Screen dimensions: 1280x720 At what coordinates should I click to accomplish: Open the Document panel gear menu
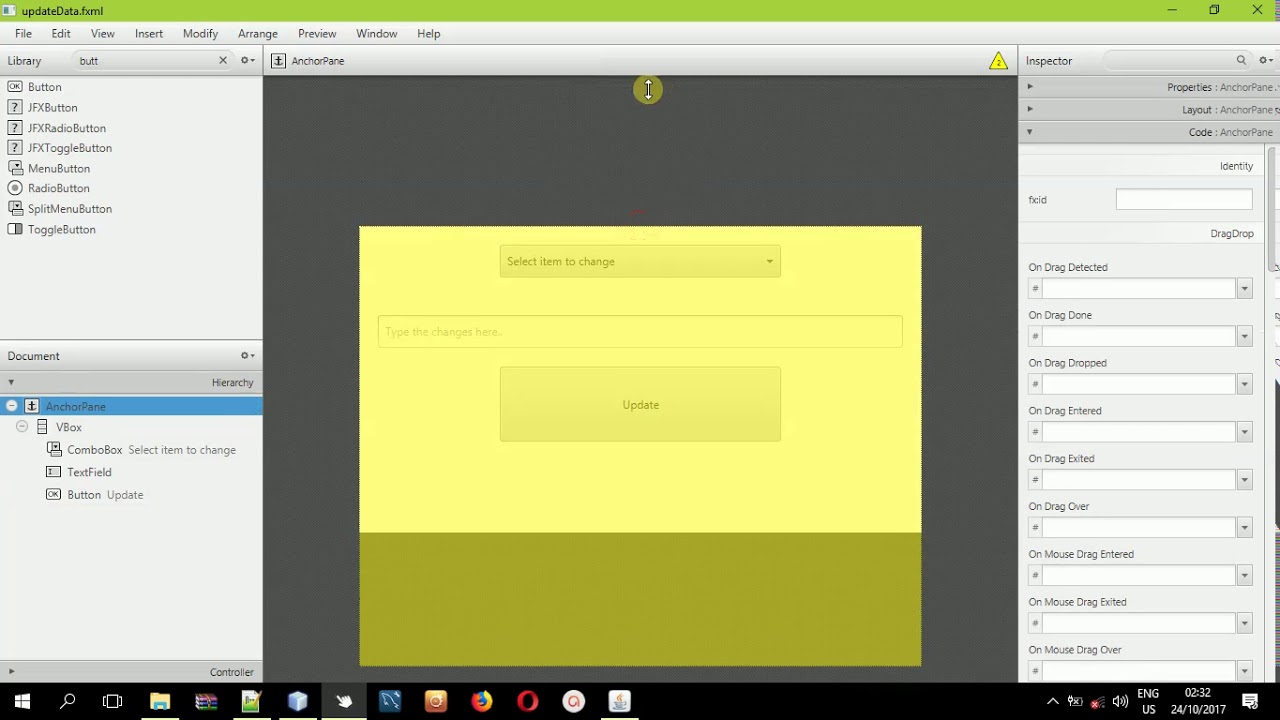(247, 355)
